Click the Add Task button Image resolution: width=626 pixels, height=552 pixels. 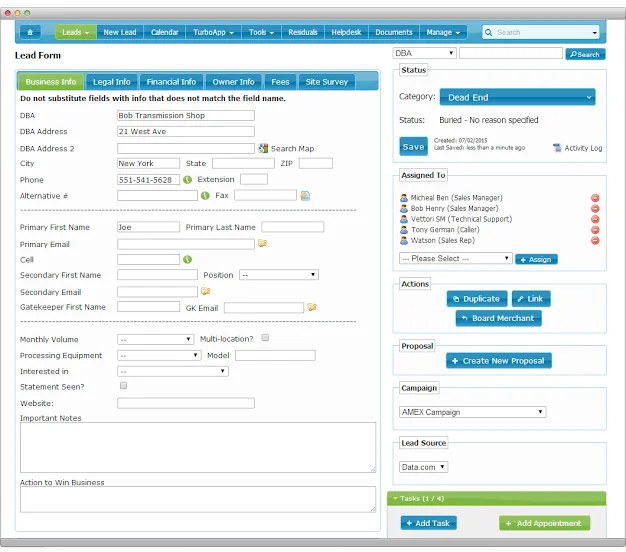click(428, 523)
